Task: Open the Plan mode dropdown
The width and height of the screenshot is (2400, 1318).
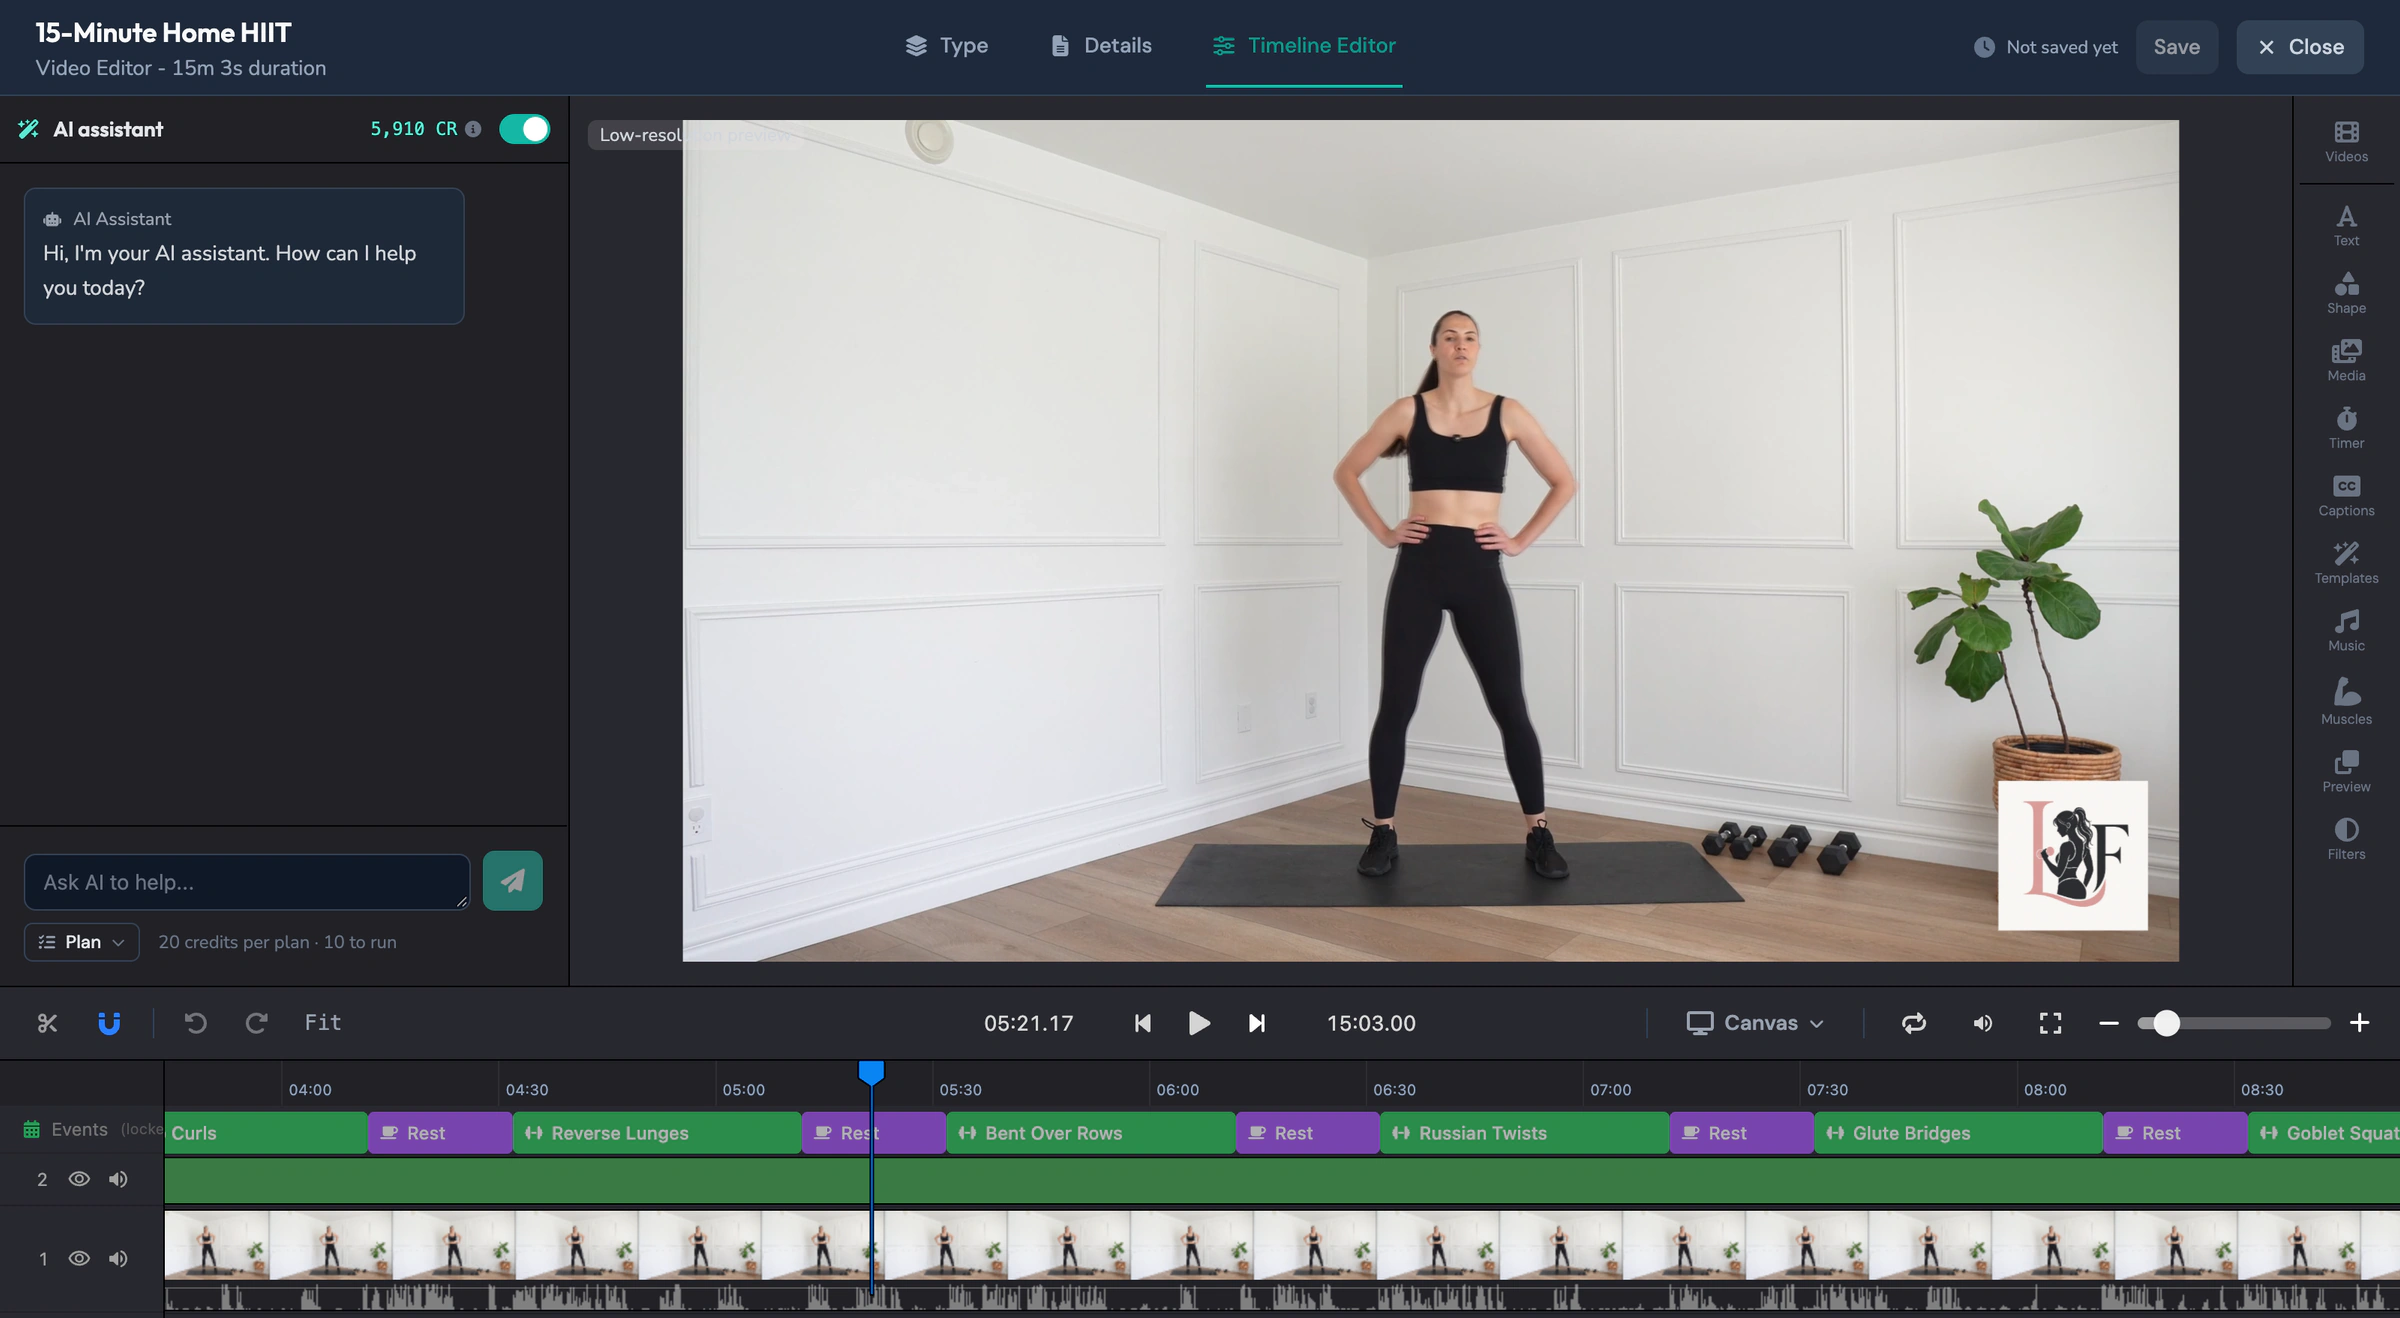Action: (x=81, y=942)
